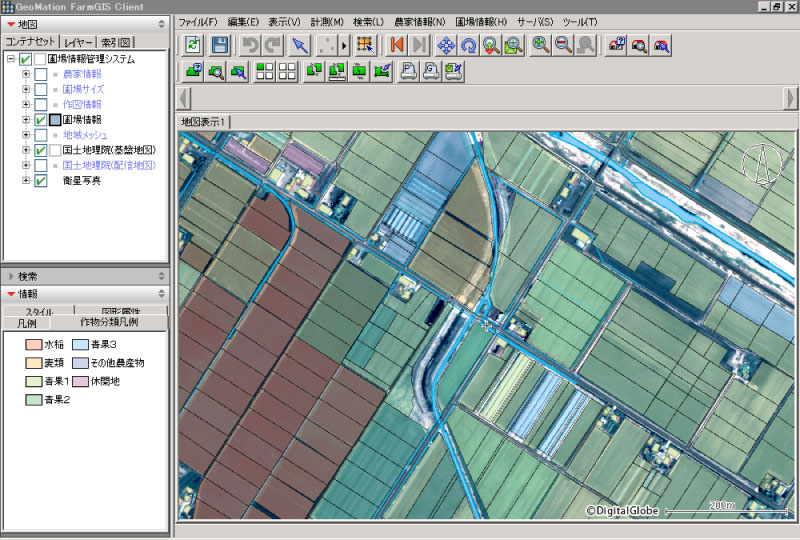The image size is (800, 540).
Task: Click the empty four-square grid icon
Action: 287,71
